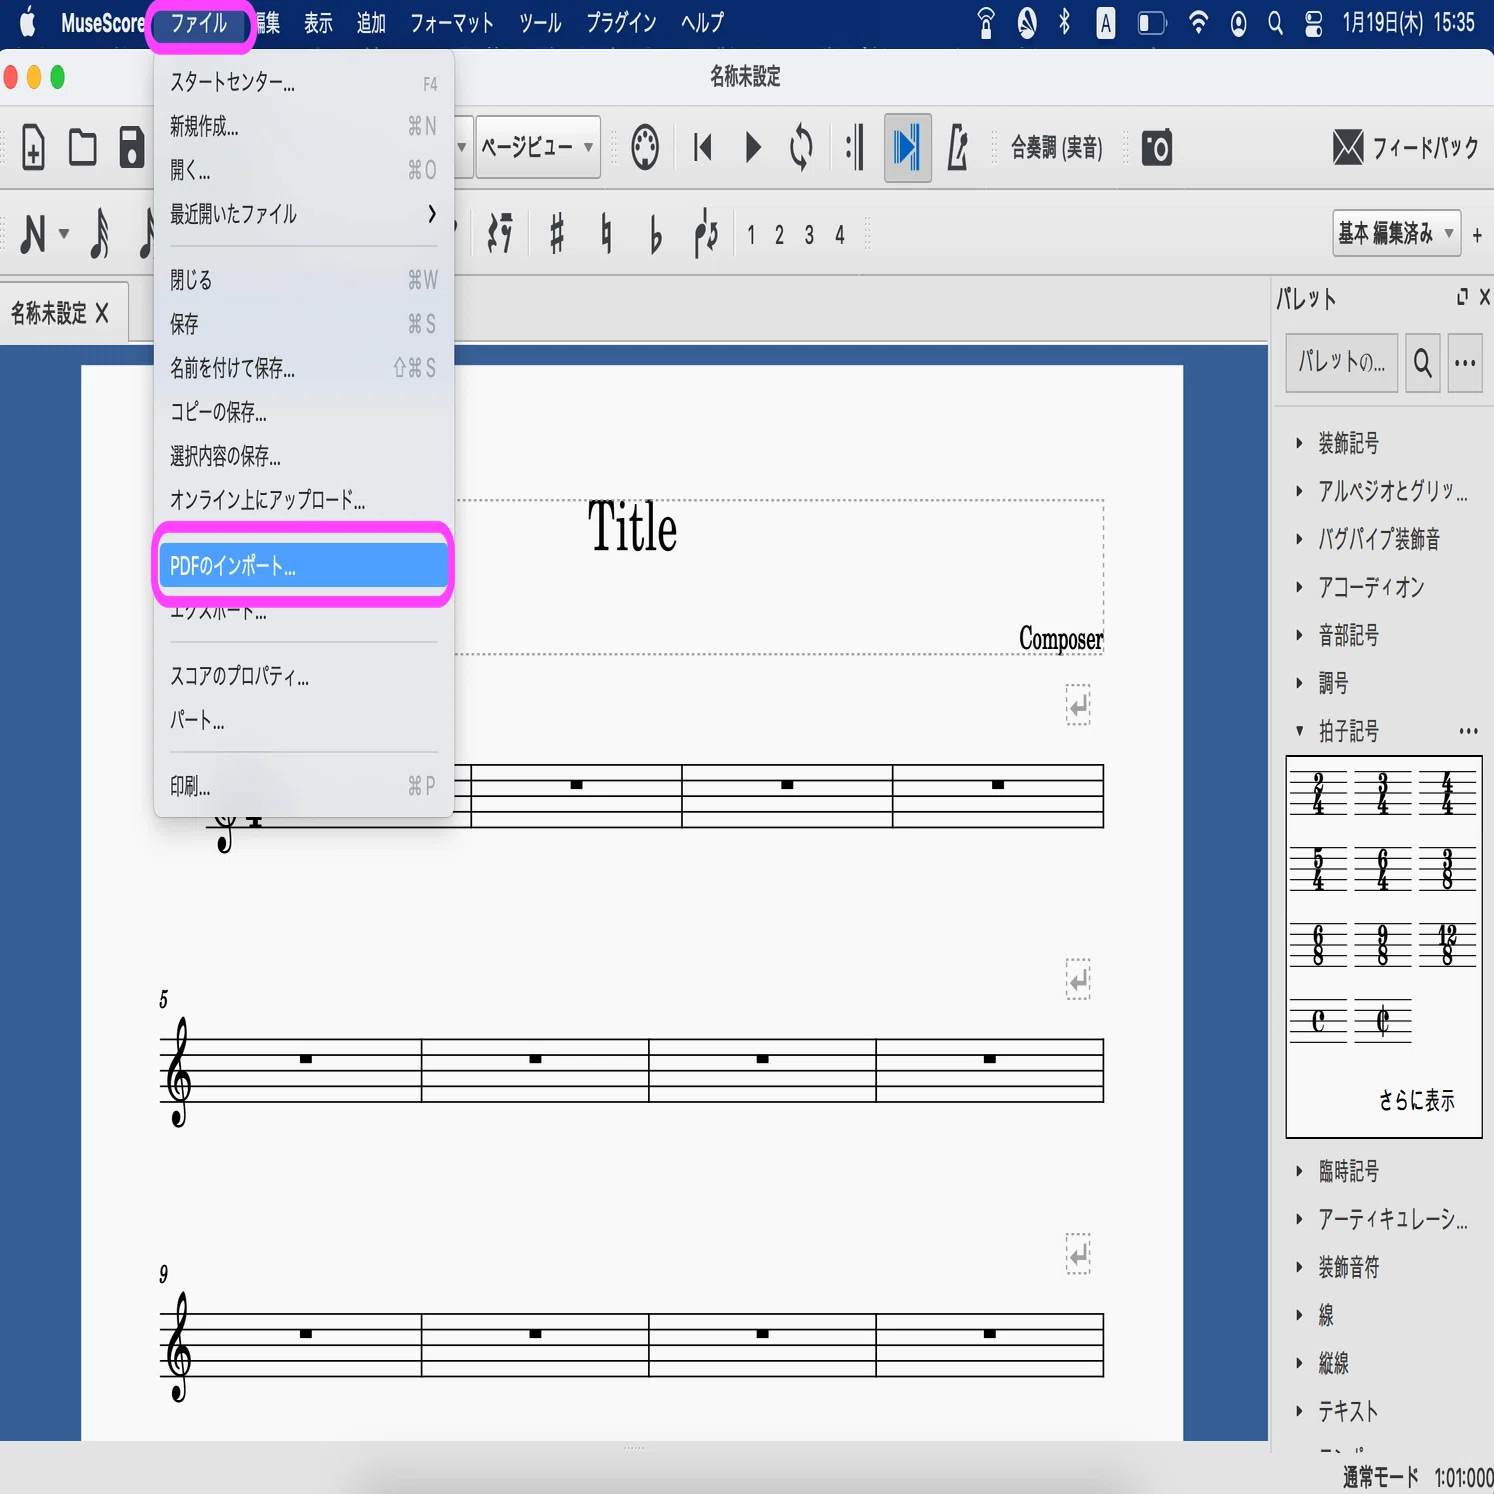Click さらに表示 in time signature palette
The image size is (1494, 1494).
1417,1100
